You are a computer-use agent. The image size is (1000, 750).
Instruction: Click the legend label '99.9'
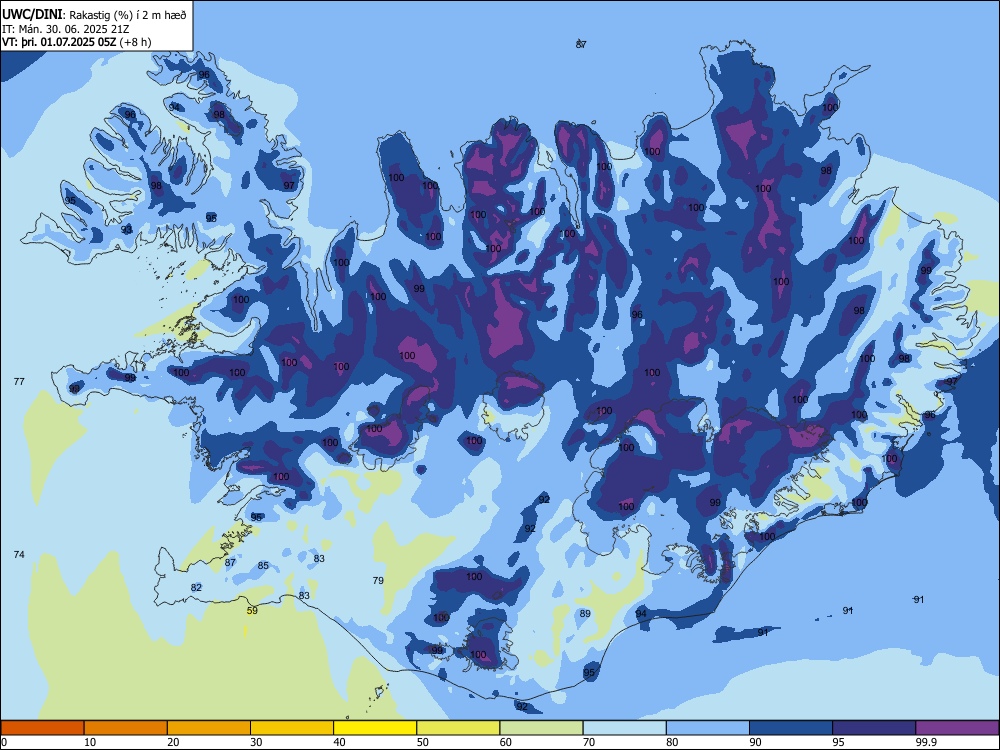point(925,742)
